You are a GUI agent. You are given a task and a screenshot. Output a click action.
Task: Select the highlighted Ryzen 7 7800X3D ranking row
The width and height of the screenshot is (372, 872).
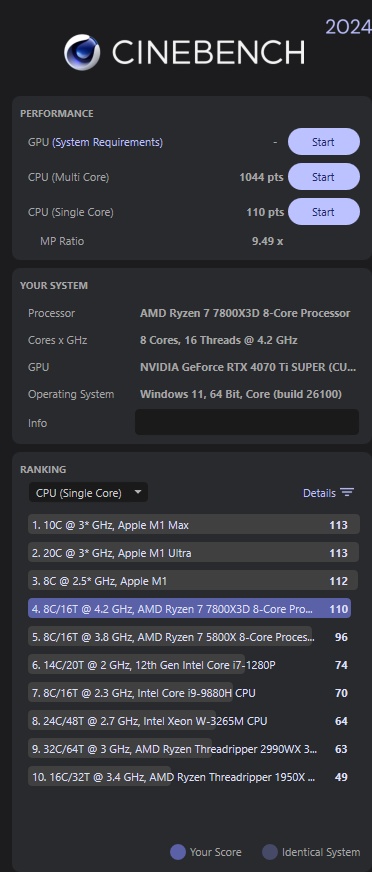pos(190,608)
